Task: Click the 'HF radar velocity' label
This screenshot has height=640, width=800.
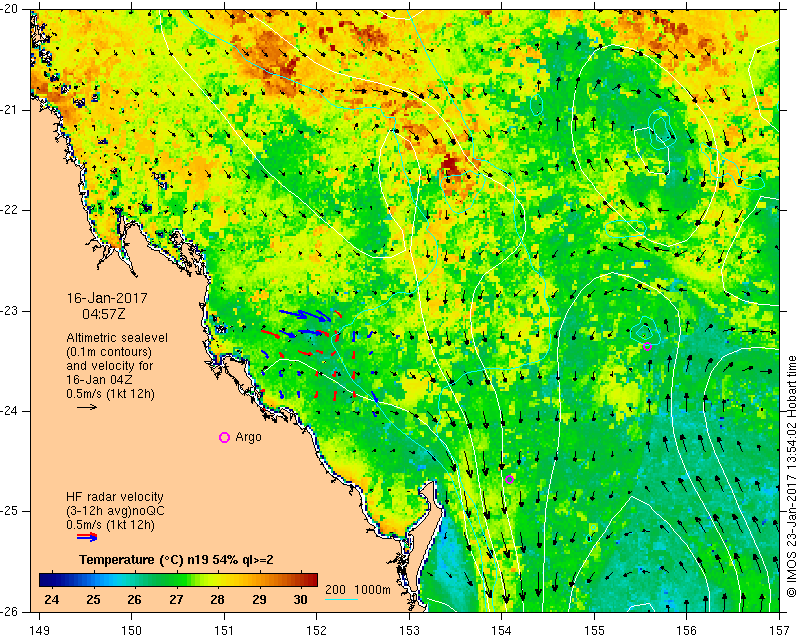Action: (x=115, y=497)
